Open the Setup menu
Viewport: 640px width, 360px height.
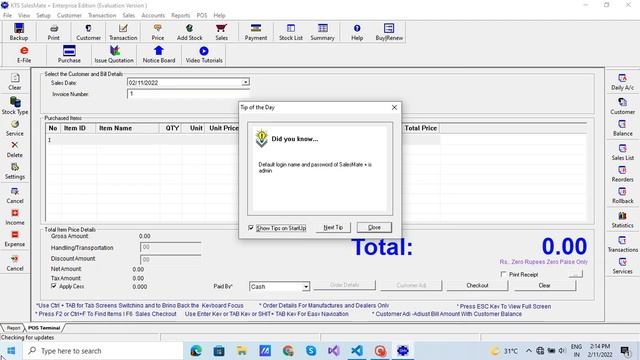point(43,15)
